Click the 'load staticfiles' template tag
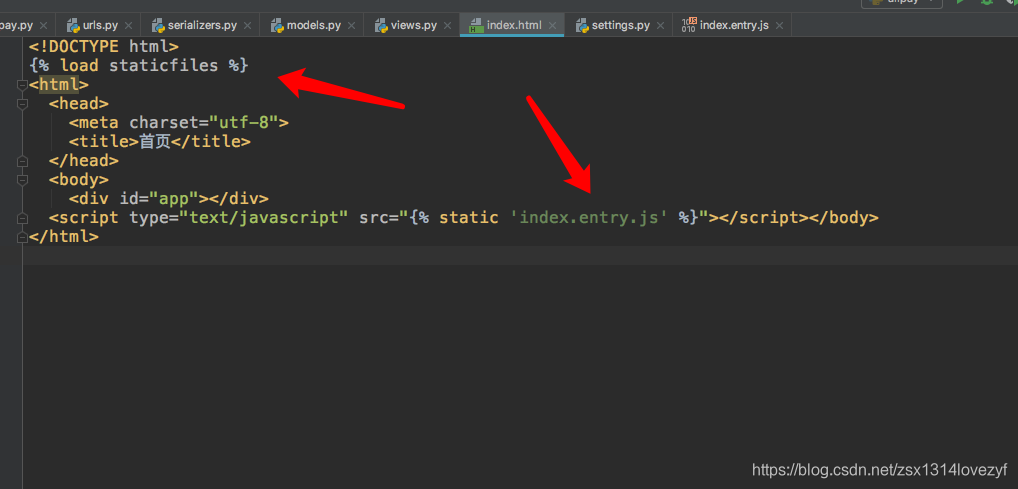The height and width of the screenshot is (489, 1018). [x=138, y=66]
